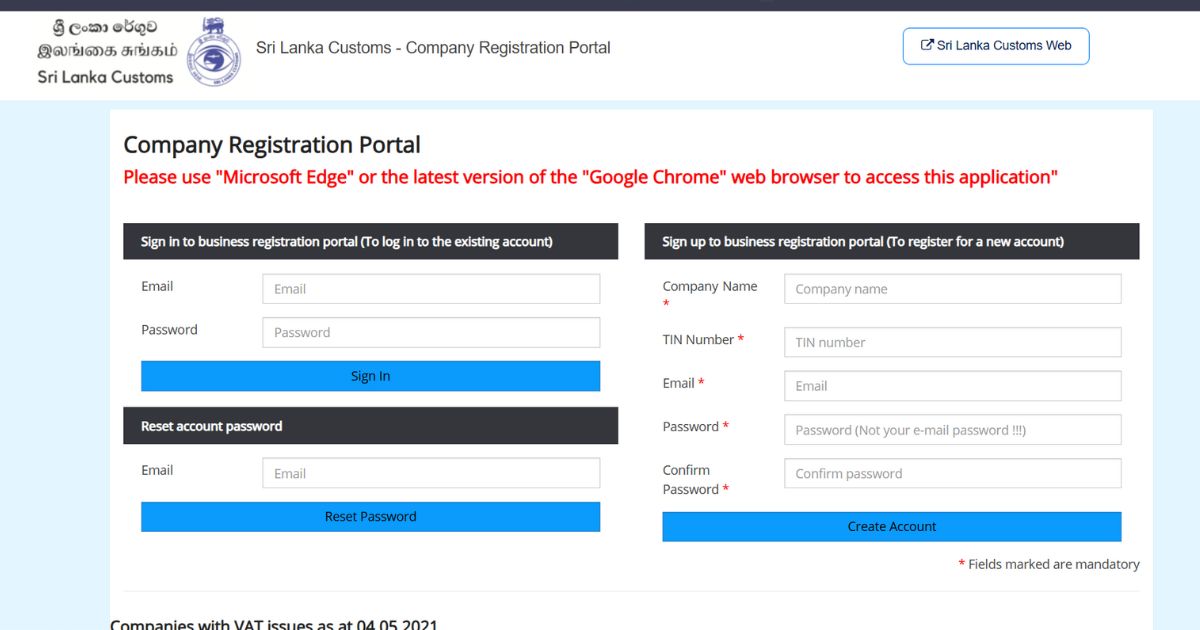Click the Reset account password section header

tap(212, 426)
